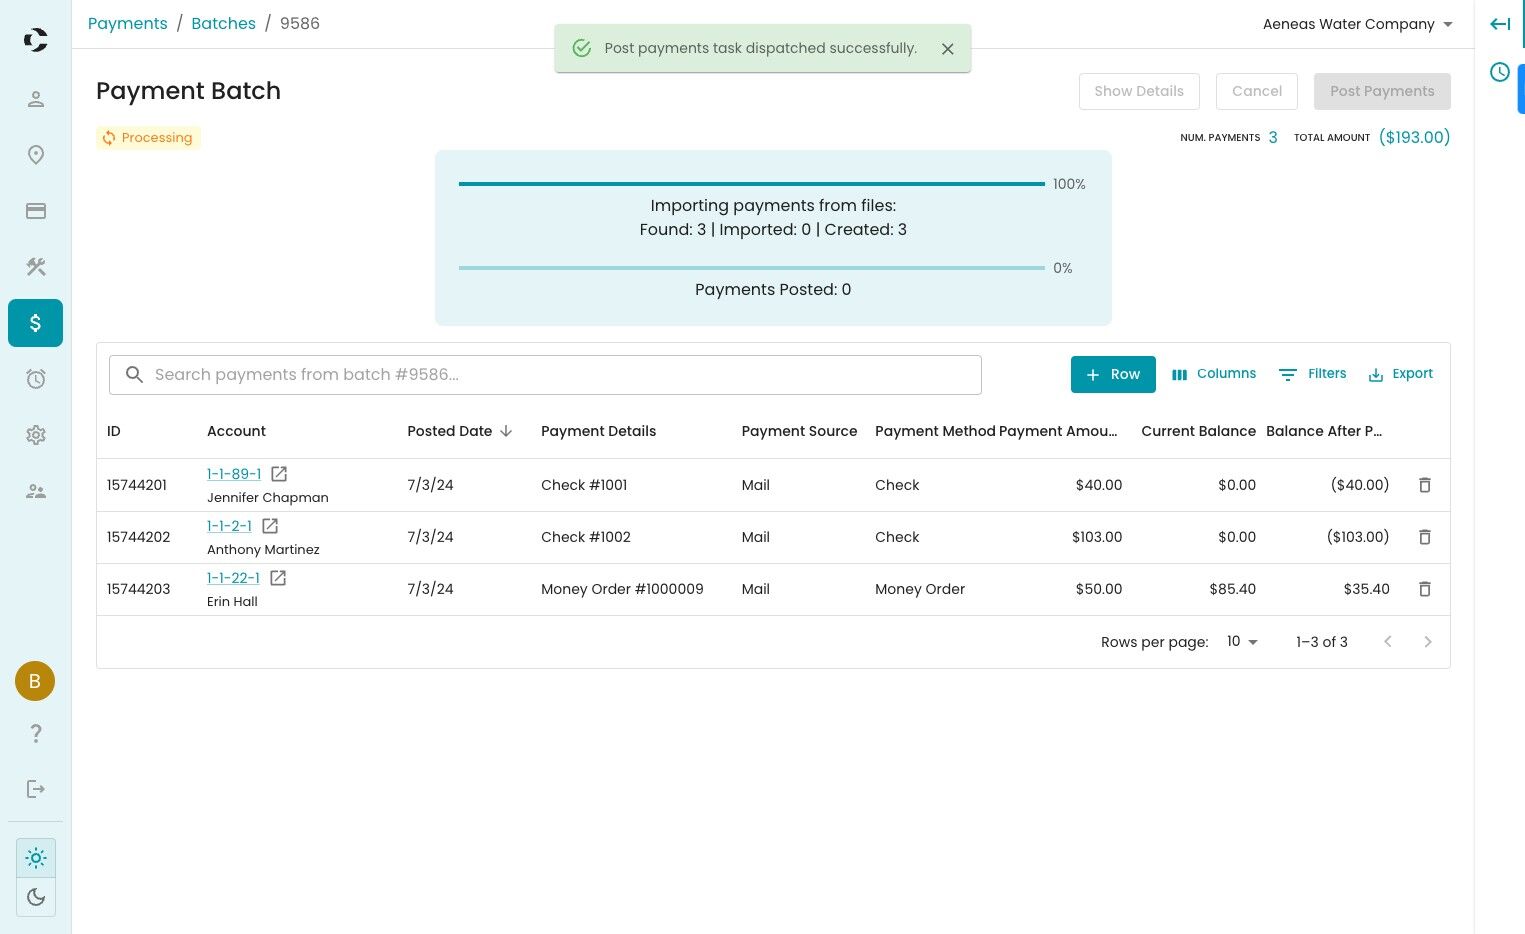1525x934 pixels.
Task: Delete payment 15744201 trash icon
Action: pos(1425,485)
